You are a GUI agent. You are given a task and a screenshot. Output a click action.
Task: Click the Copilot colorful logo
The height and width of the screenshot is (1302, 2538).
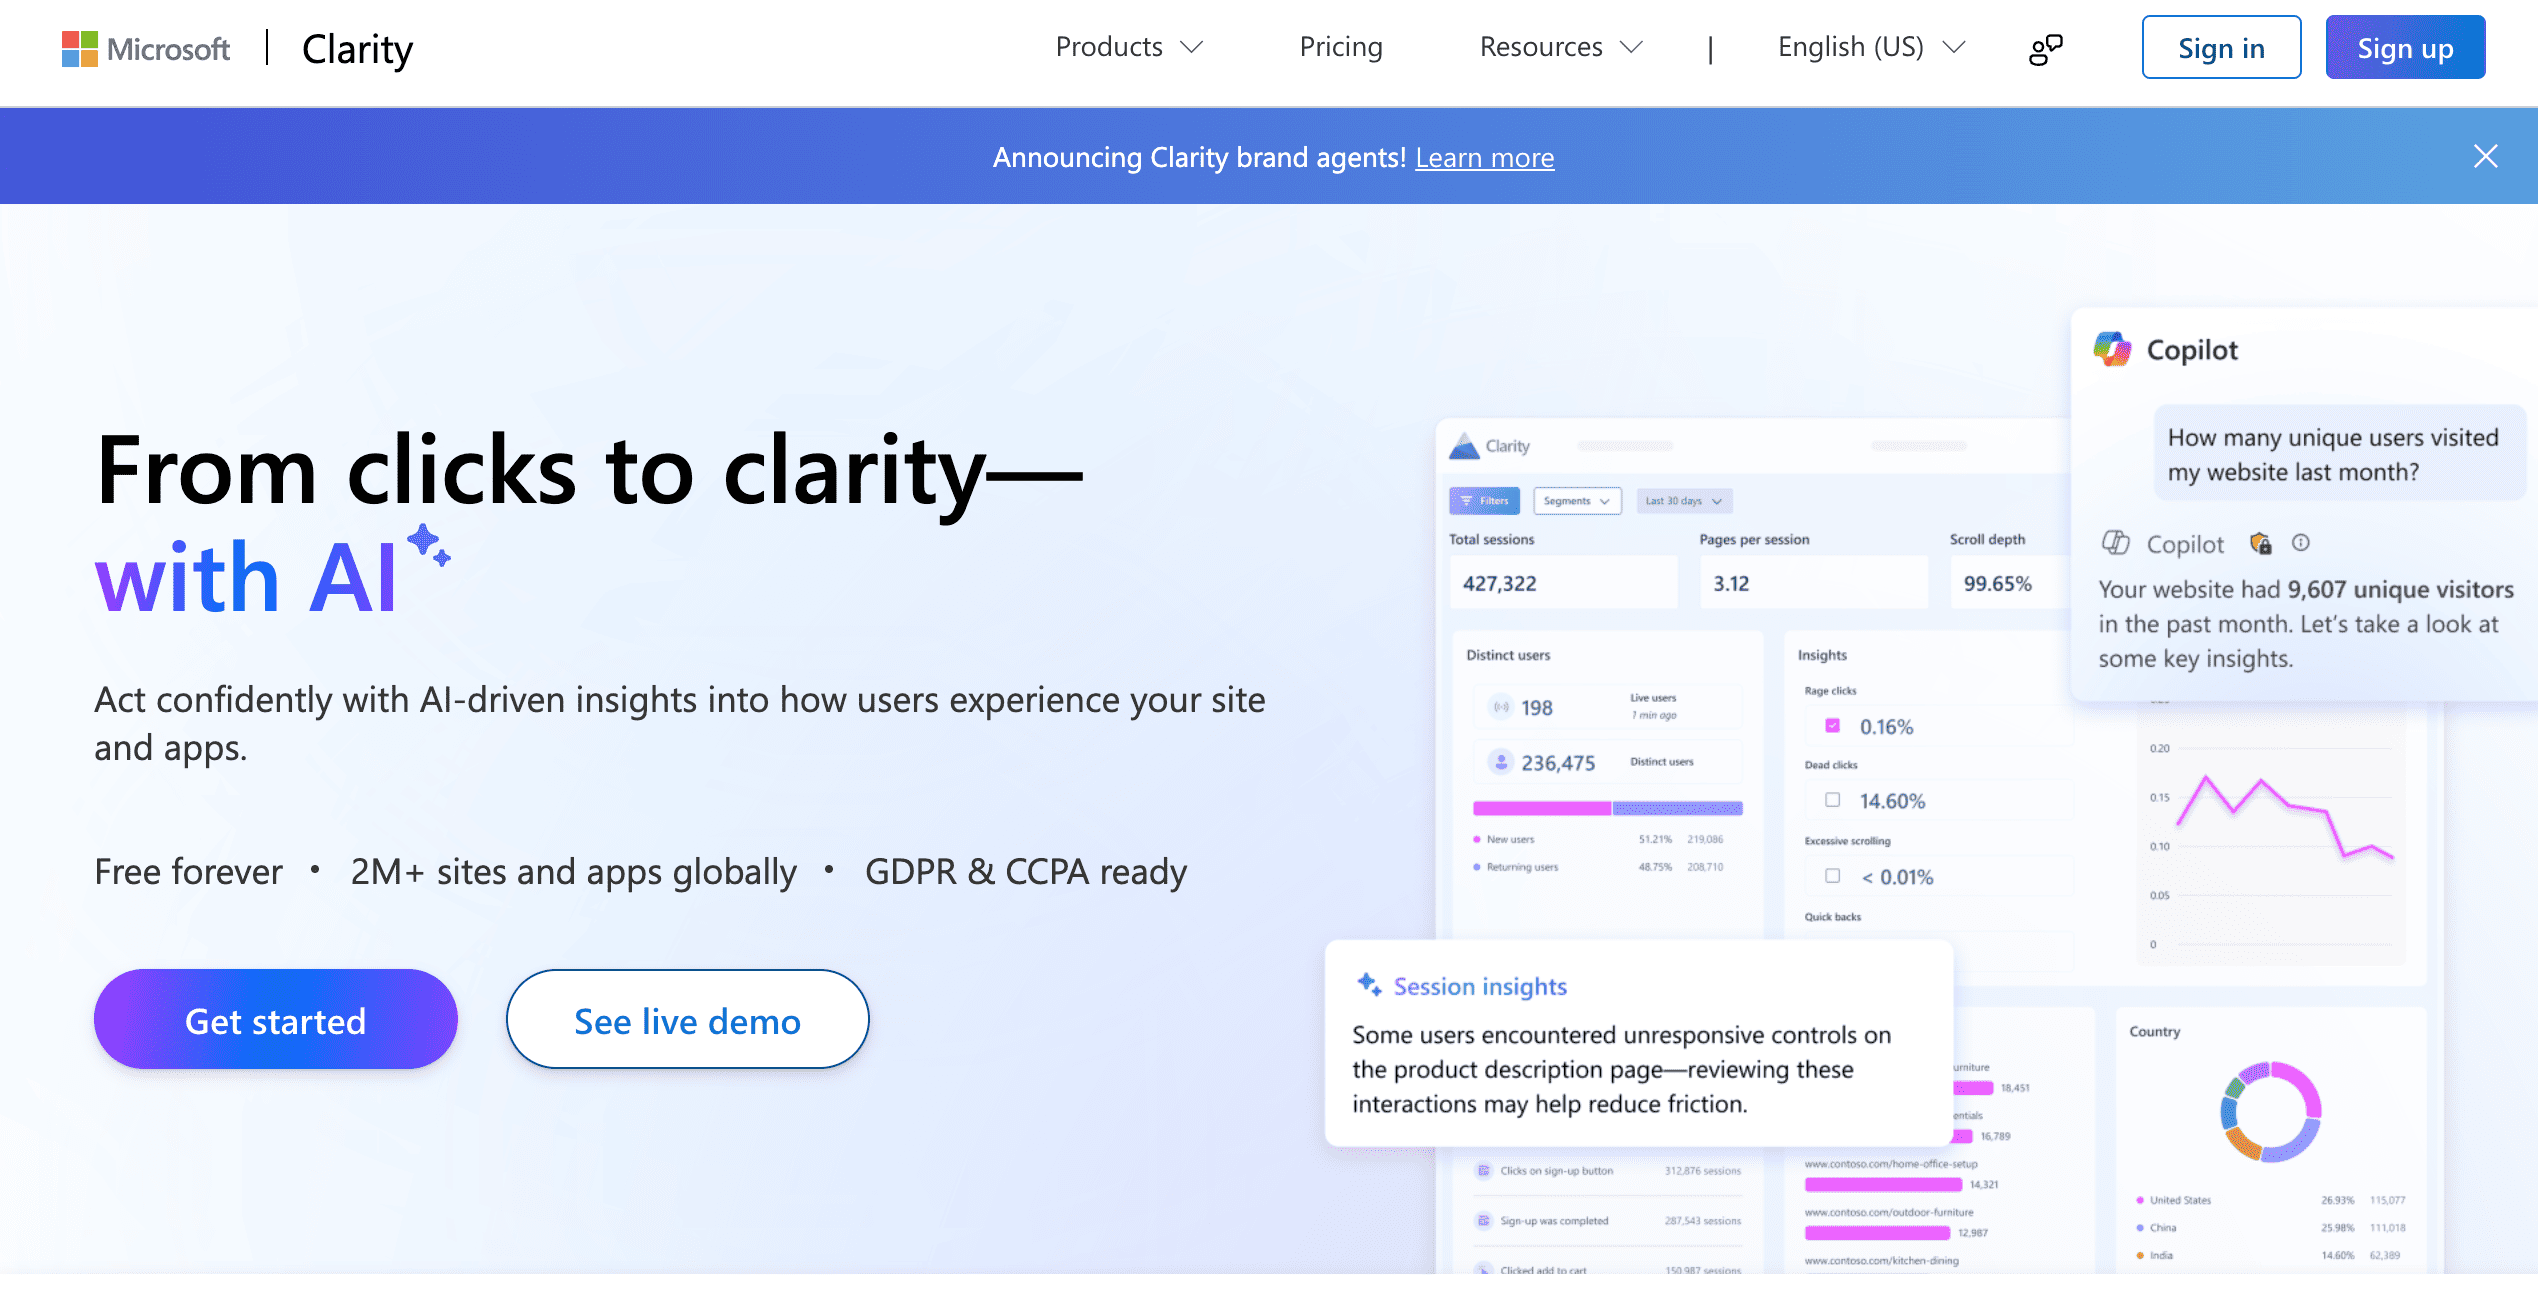coord(2112,349)
